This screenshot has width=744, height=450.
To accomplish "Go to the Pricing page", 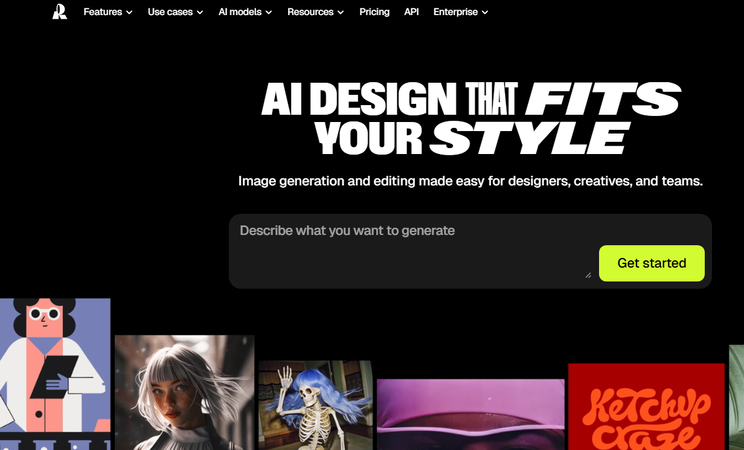I will coord(374,12).
